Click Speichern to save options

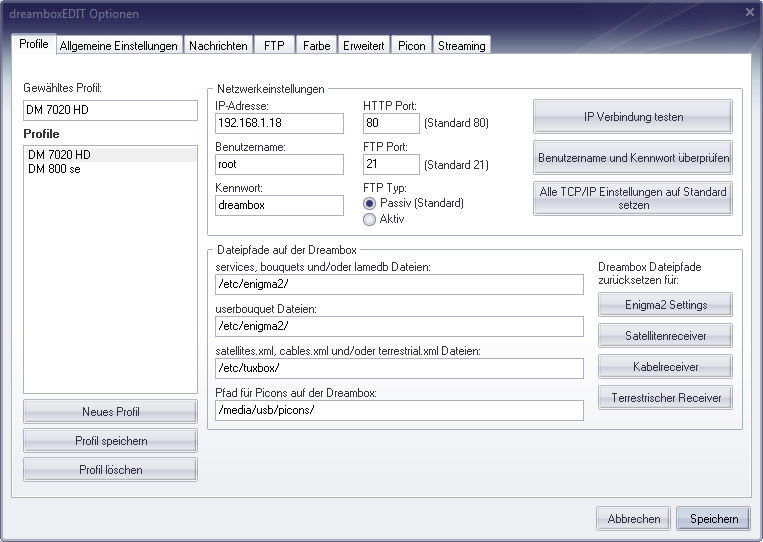713,519
